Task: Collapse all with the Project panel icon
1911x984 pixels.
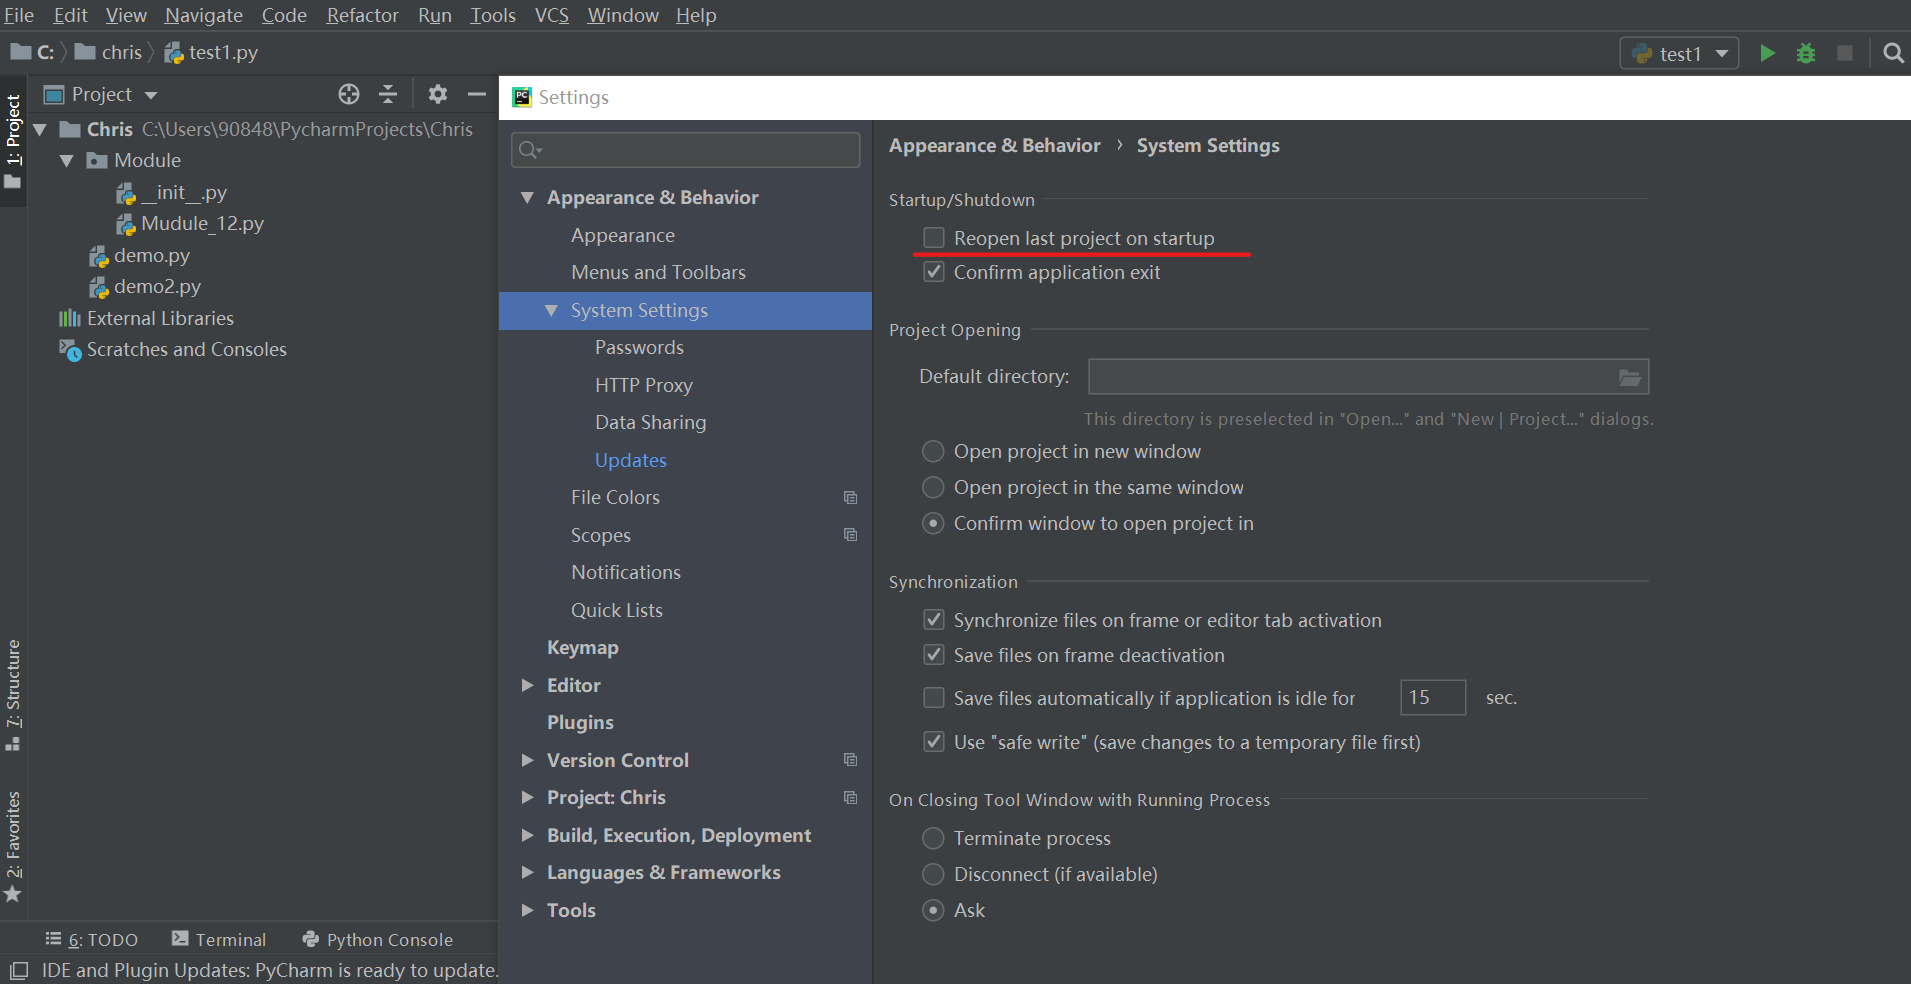Action: point(388,94)
